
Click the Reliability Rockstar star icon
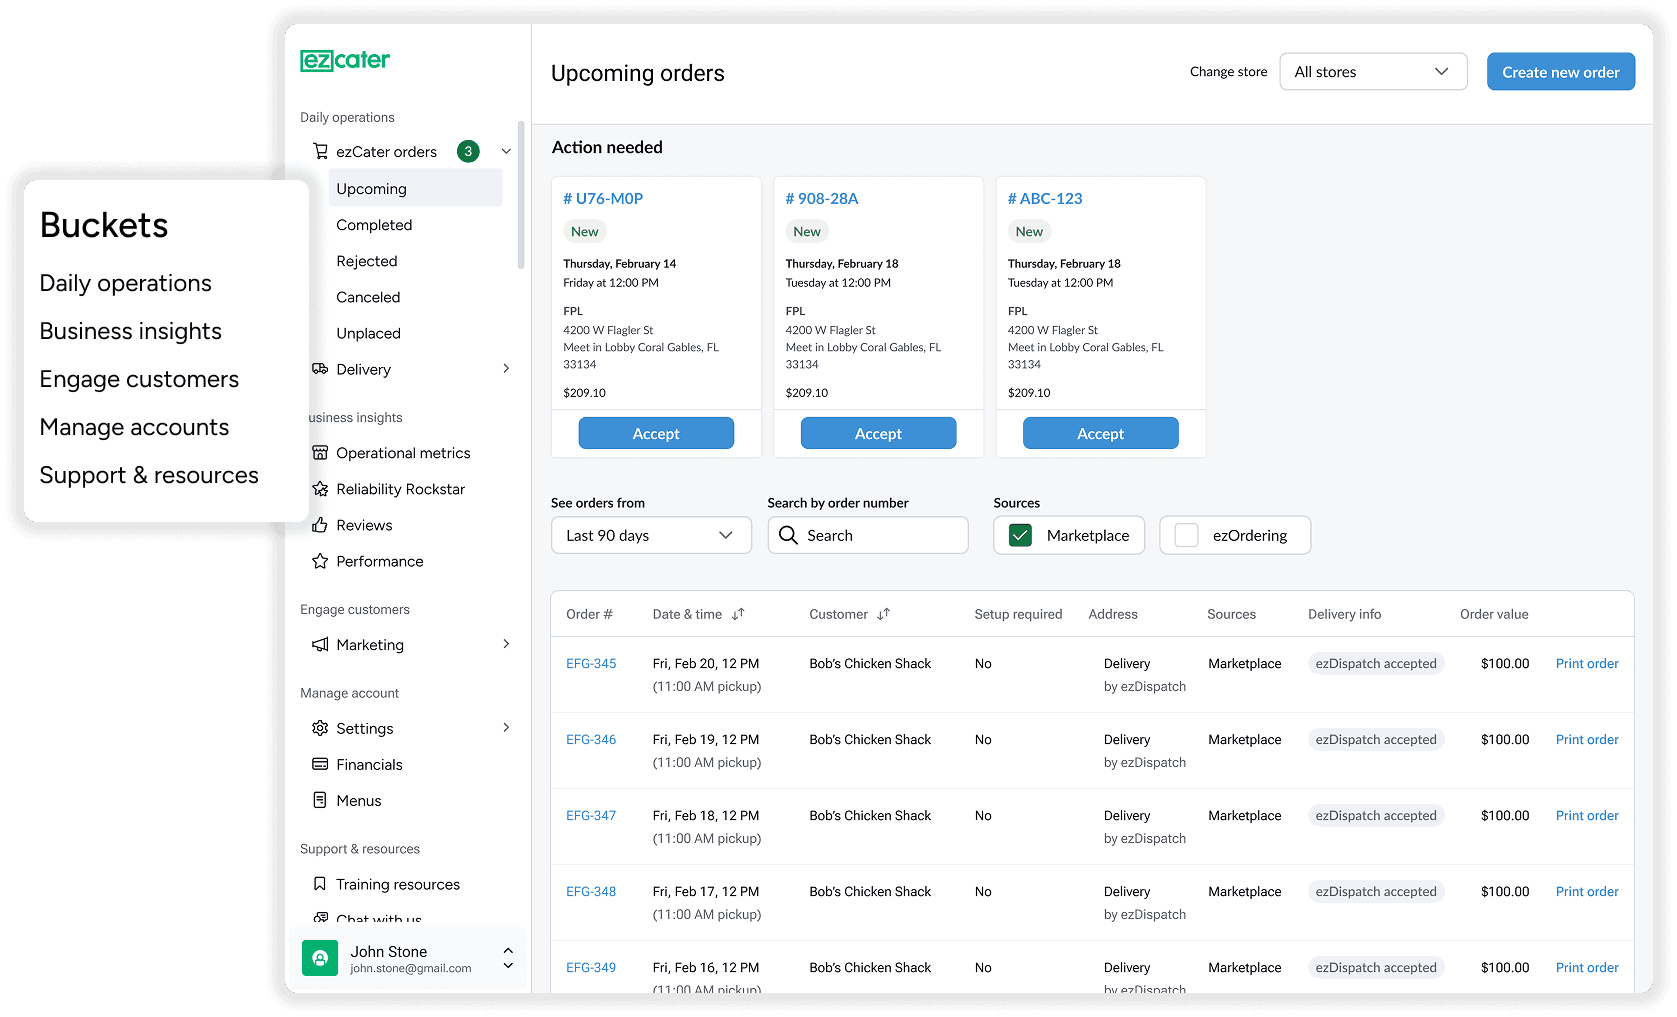(320, 489)
